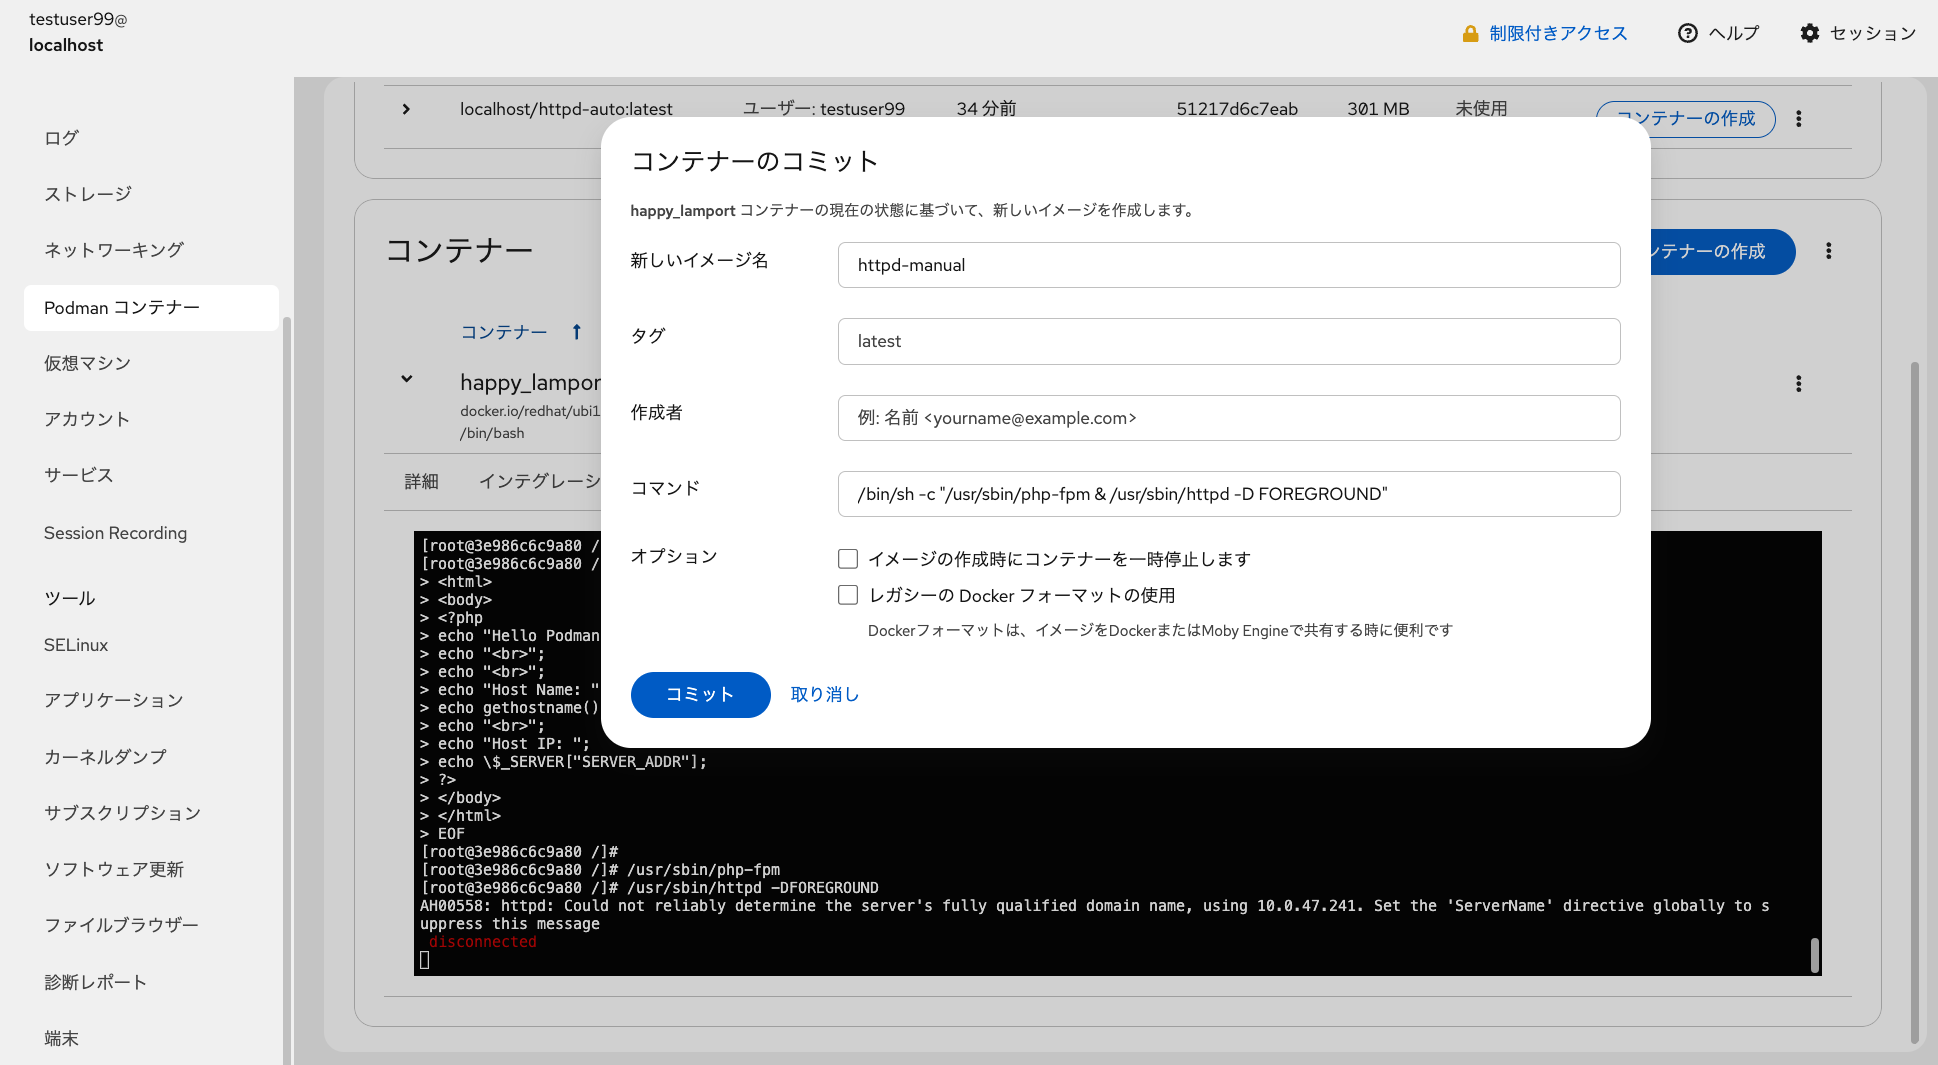
Task: Click the コミット button
Action: (x=700, y=694)
